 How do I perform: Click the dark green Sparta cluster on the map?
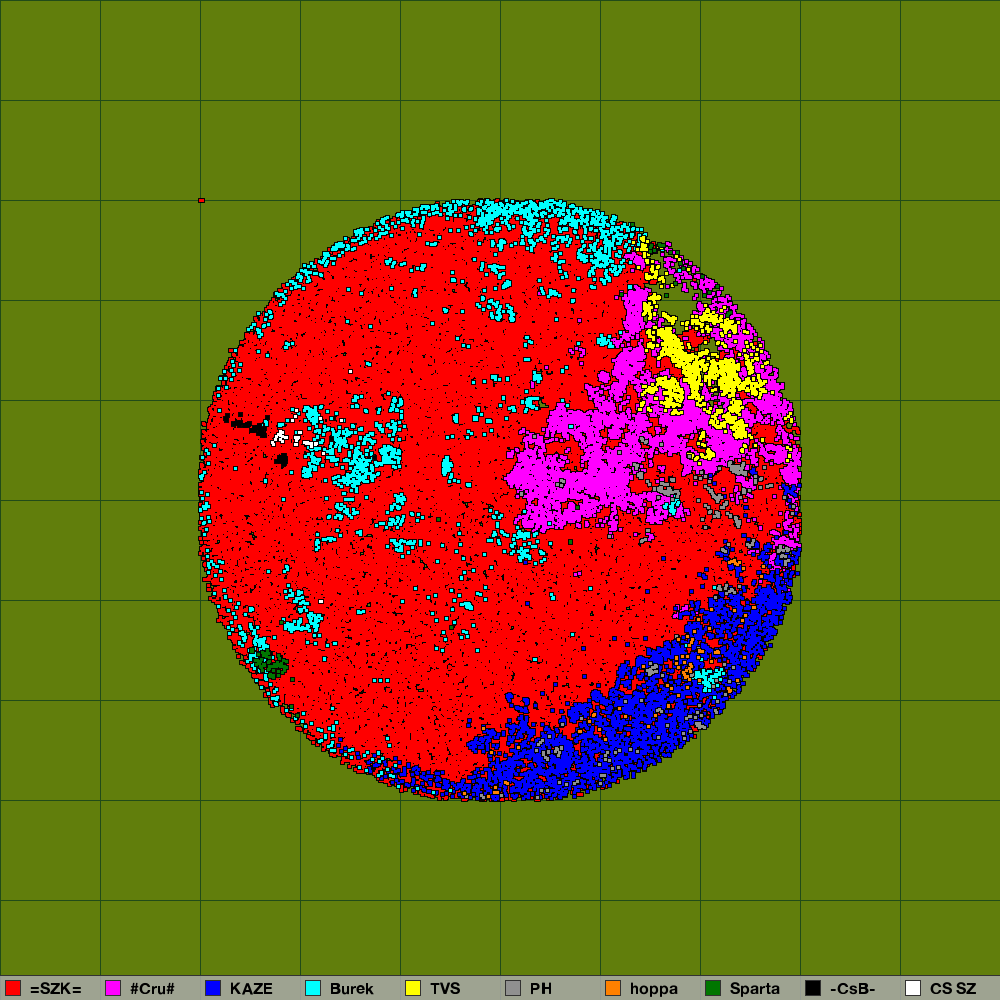click(x=271, y=663)
